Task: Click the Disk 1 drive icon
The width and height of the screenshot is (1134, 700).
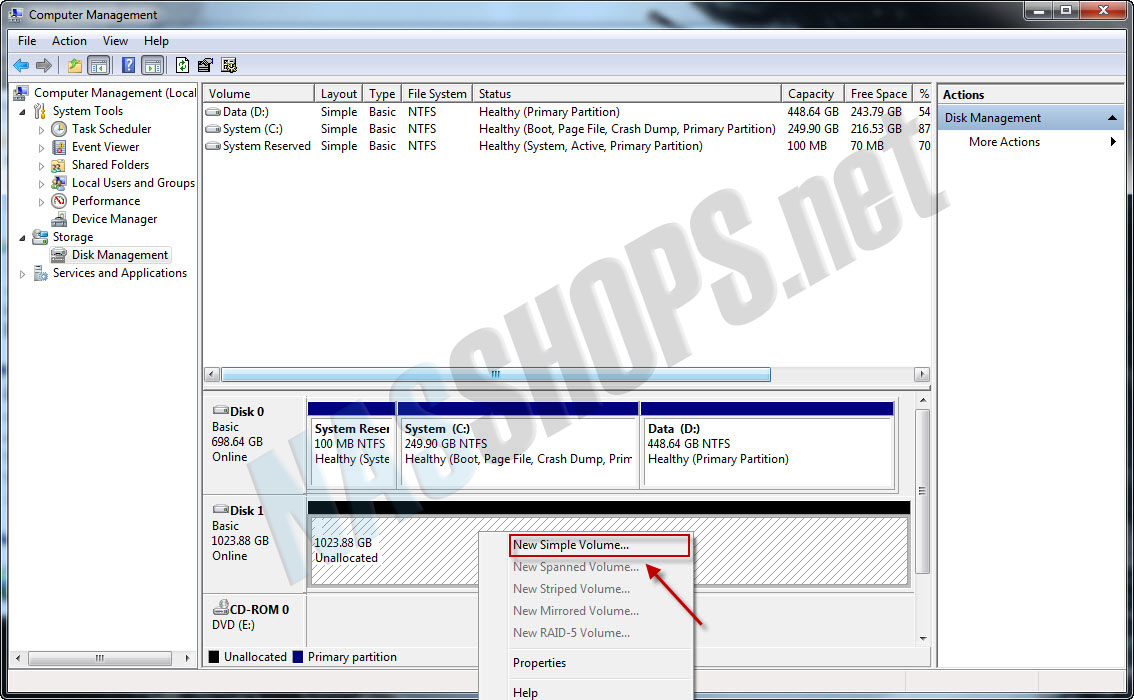Action: [x=221, y=510]
